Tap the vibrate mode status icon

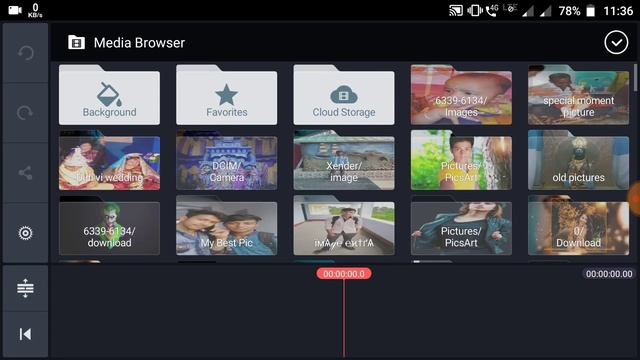coord(475,11)
